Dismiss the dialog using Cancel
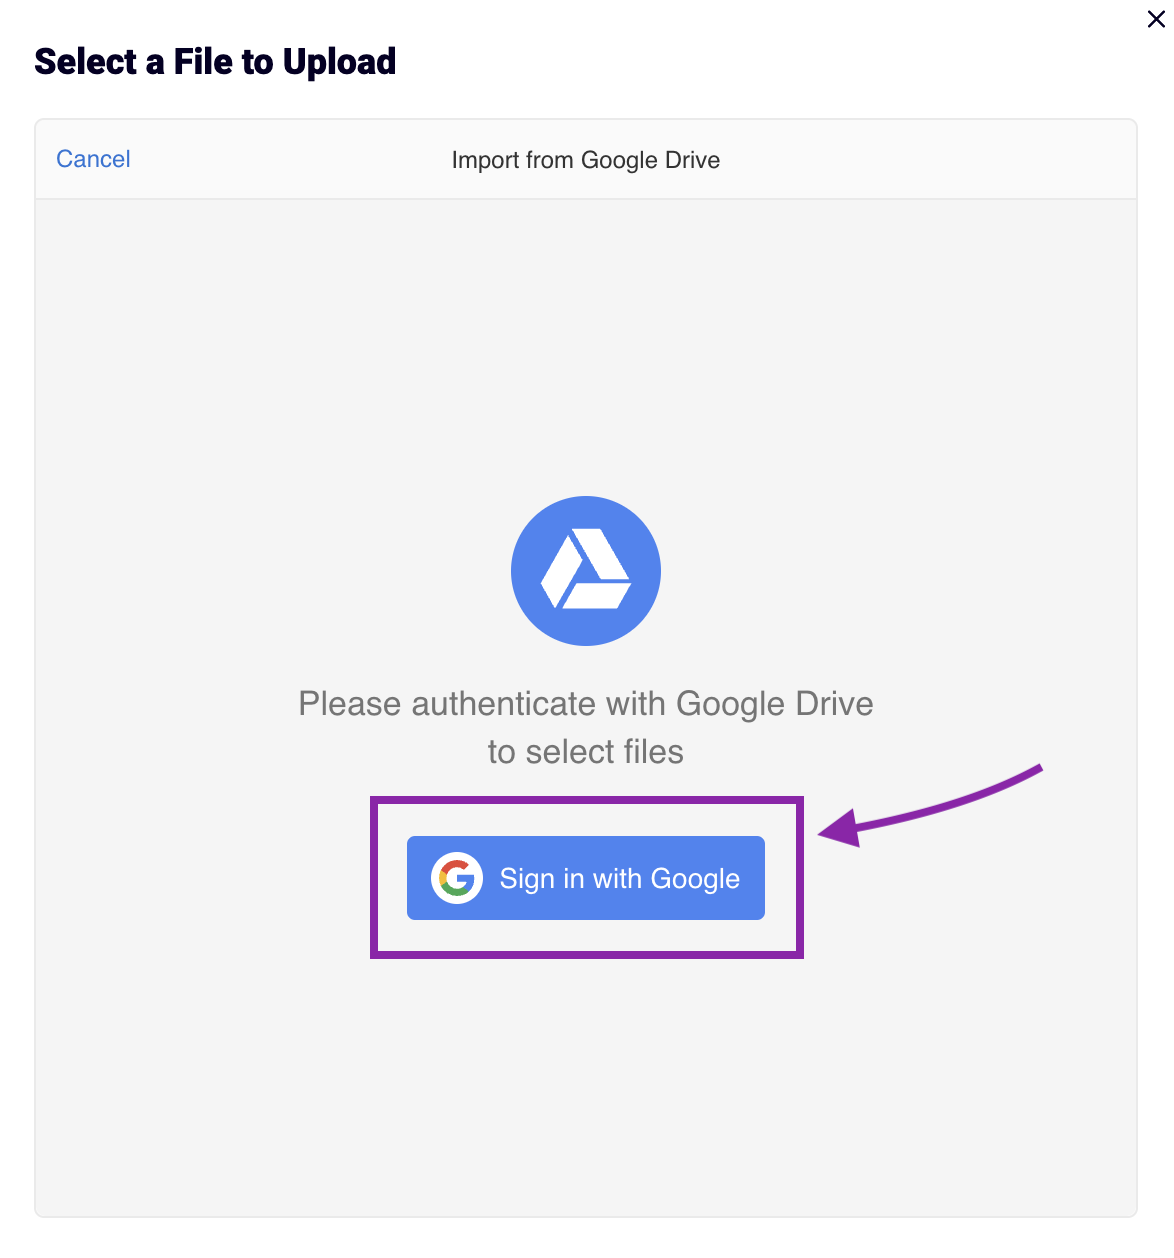 [x=92, y=158]
